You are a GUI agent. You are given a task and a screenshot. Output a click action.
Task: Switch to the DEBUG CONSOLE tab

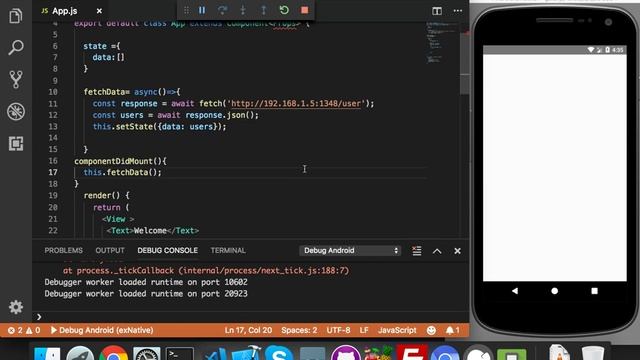[167, 251]
